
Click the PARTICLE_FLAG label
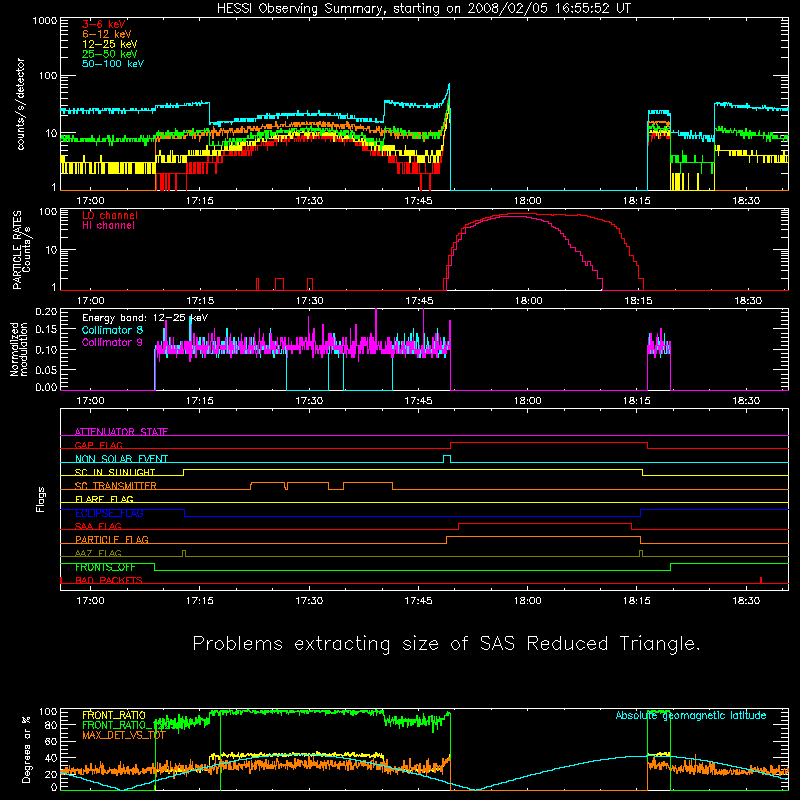[112, 540]
